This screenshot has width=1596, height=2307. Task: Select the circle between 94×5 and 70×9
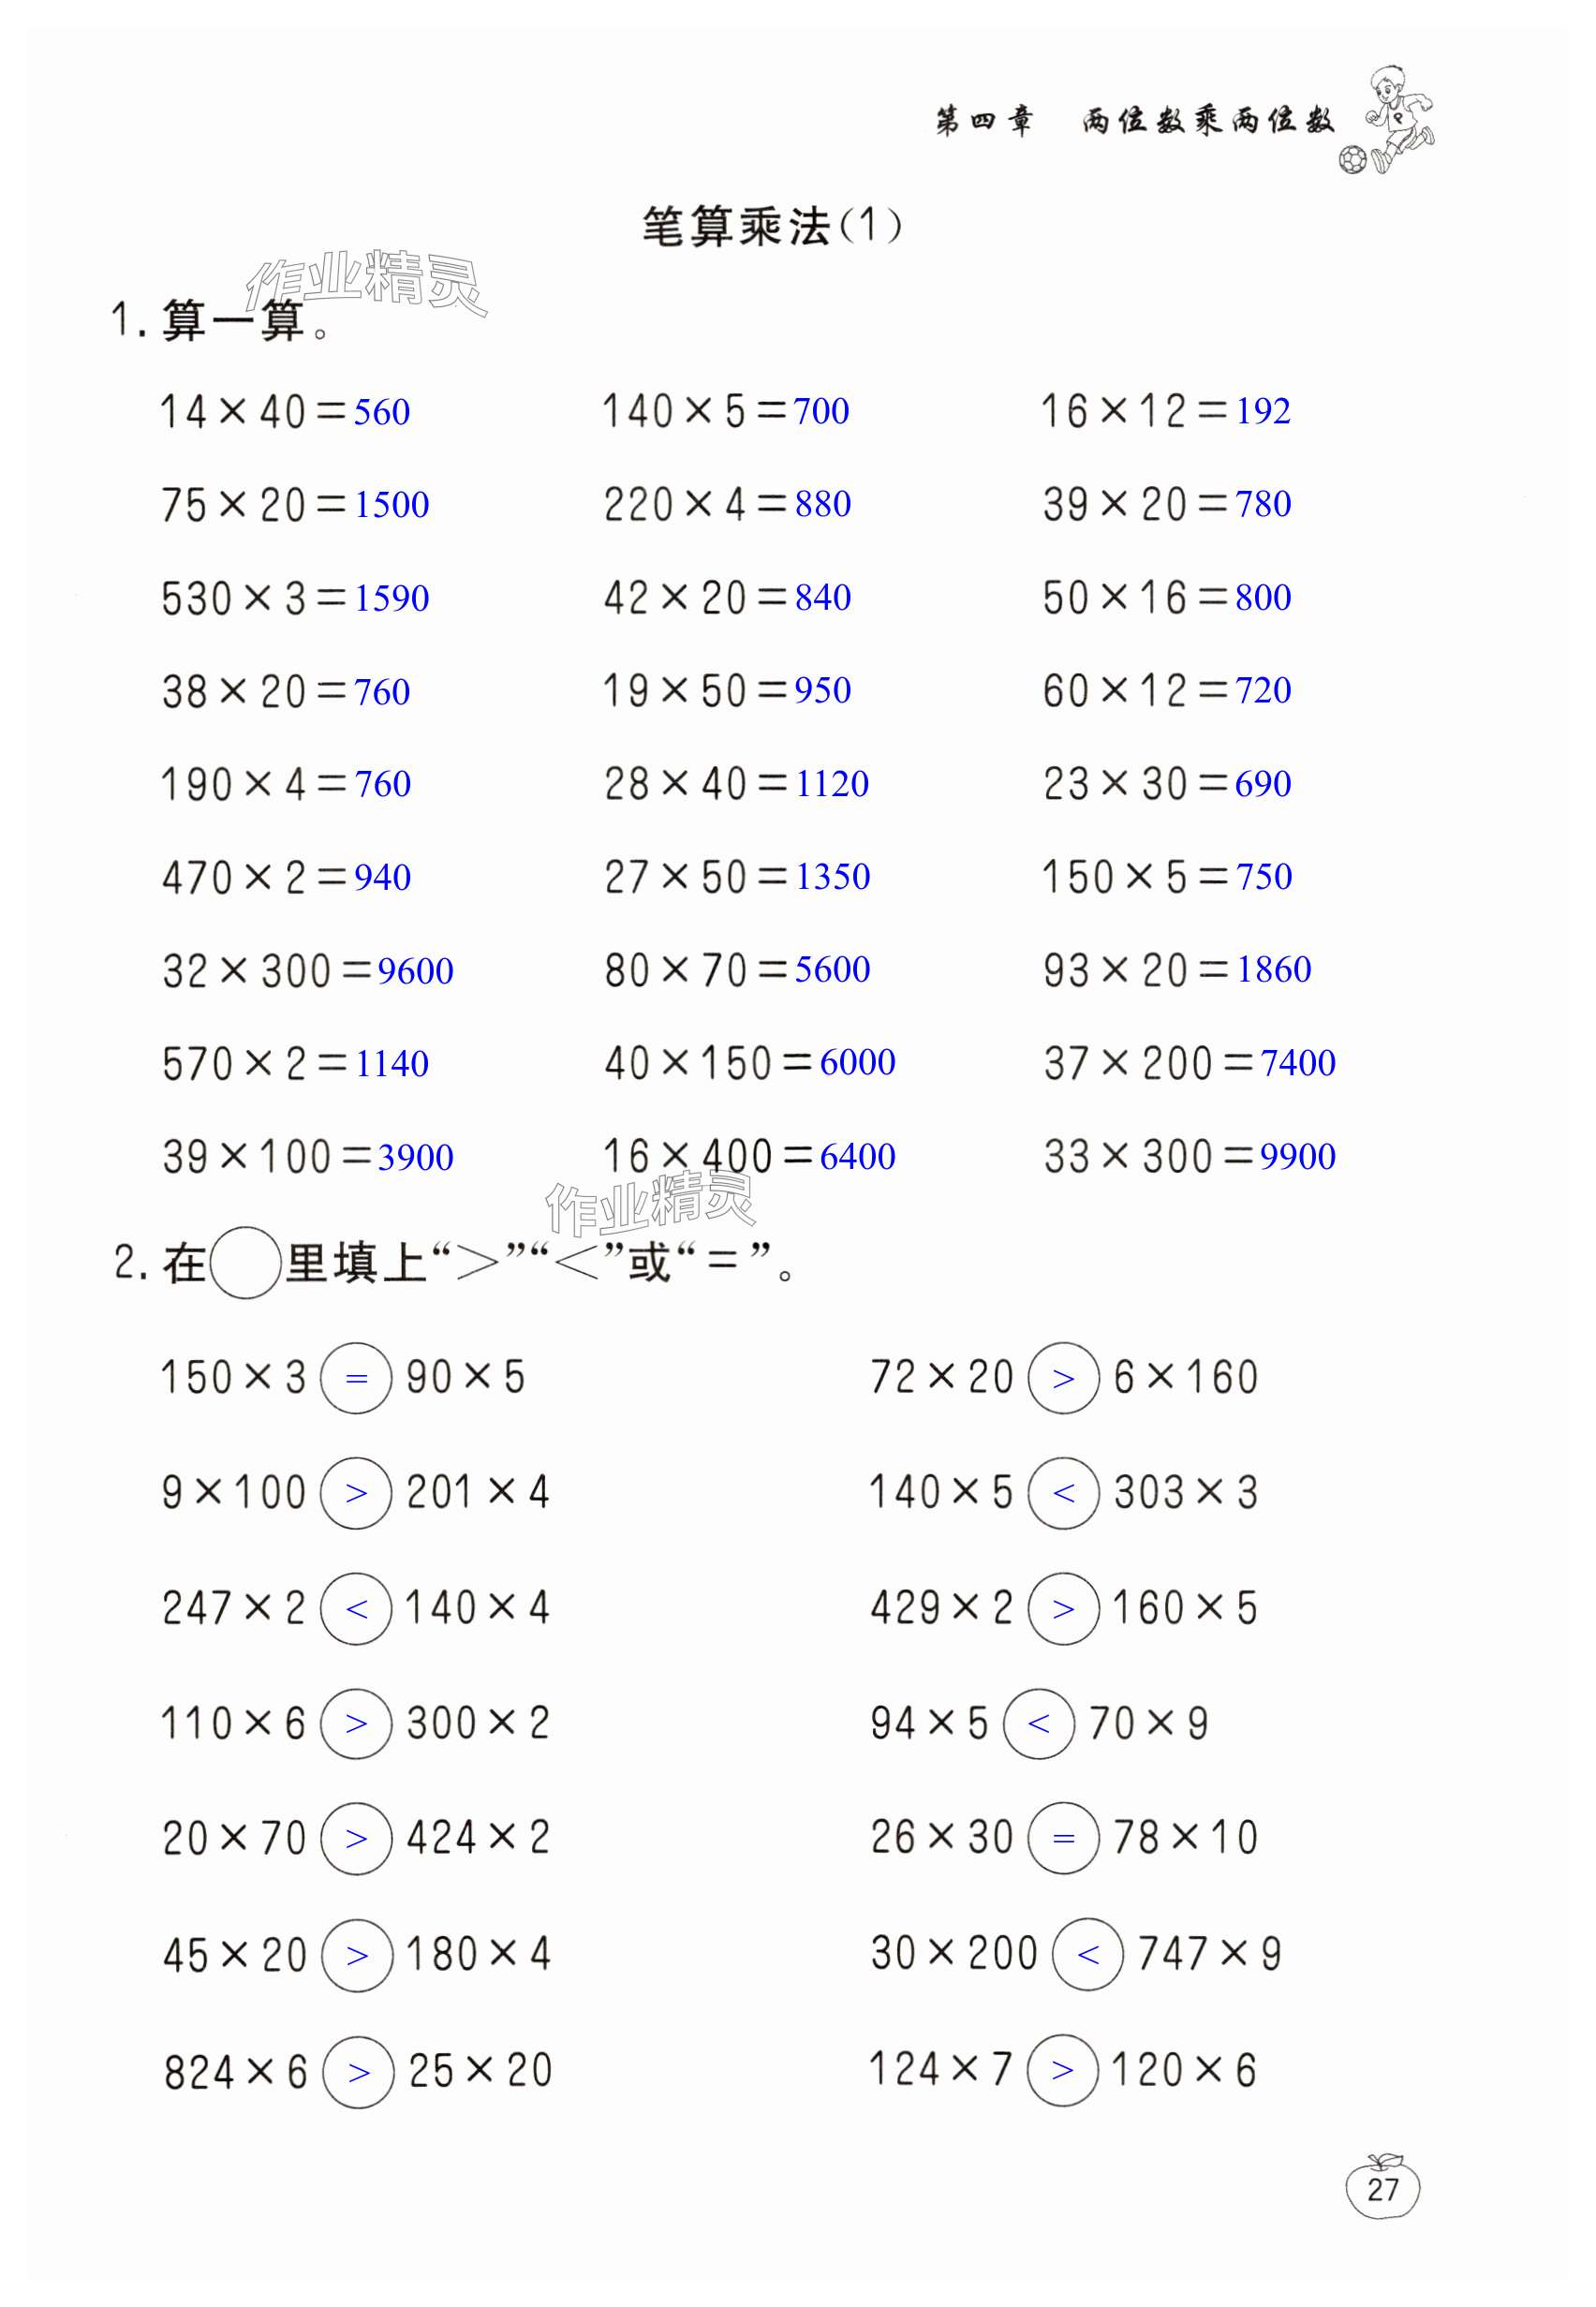1039,1722
